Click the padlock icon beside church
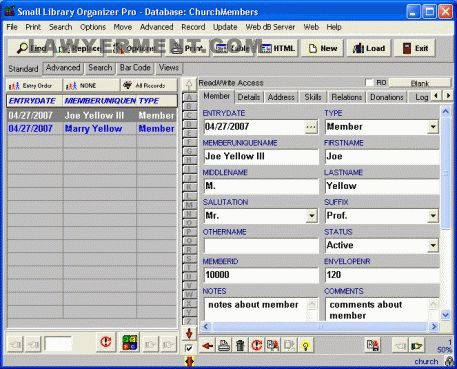This screenshot has height=369, width=457. [x=448, y=361]
